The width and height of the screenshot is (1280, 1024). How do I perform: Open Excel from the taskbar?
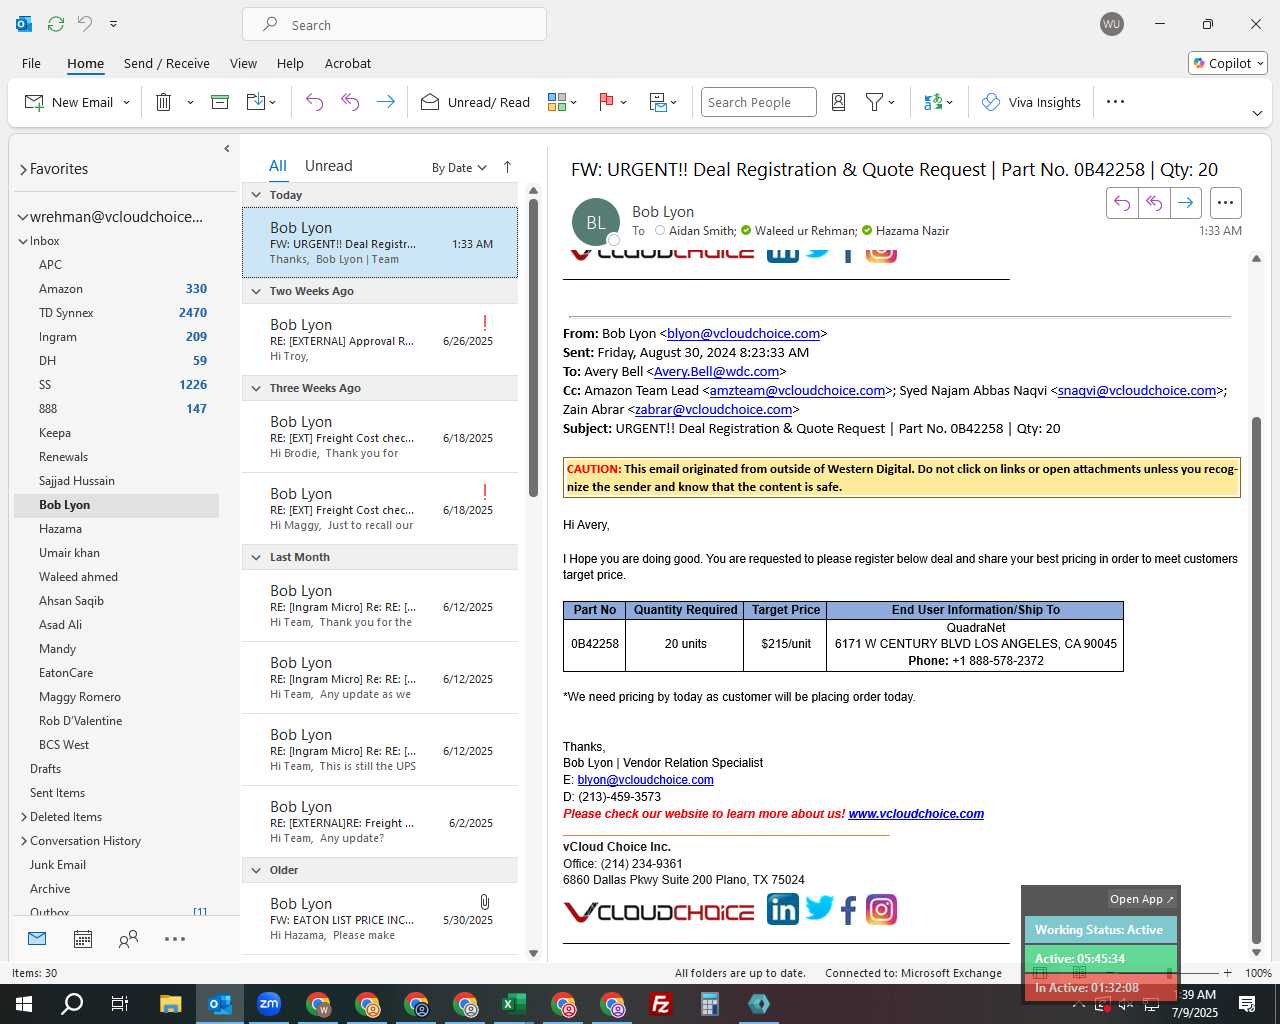(513, 1004)
